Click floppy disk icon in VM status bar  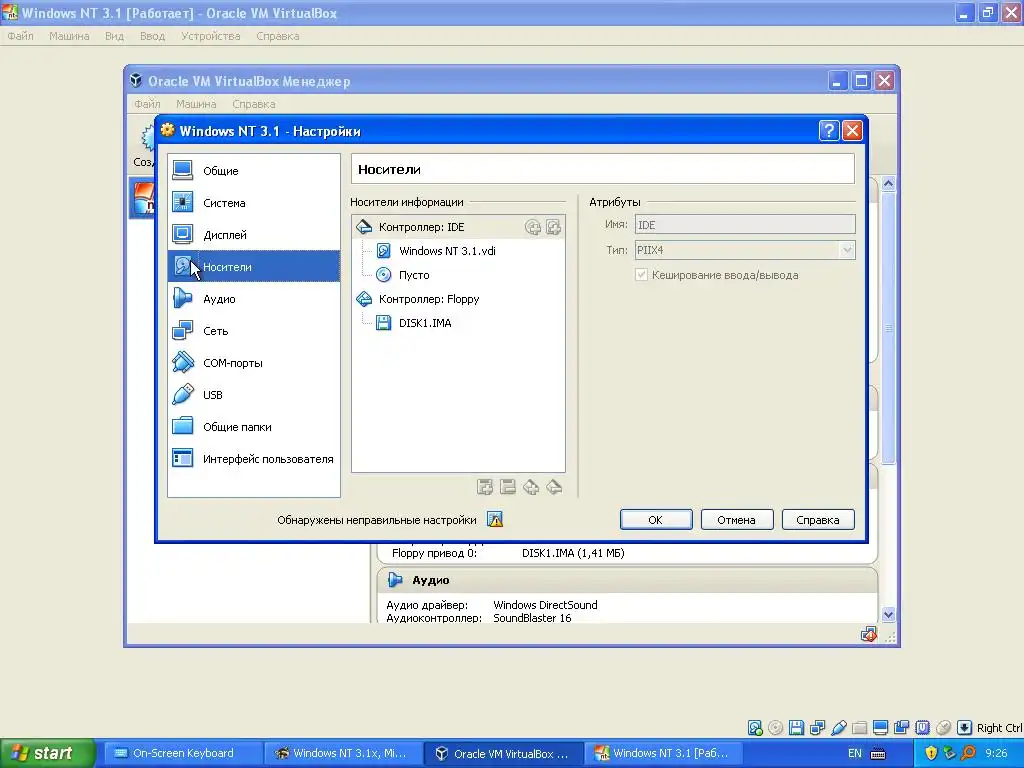796,728
